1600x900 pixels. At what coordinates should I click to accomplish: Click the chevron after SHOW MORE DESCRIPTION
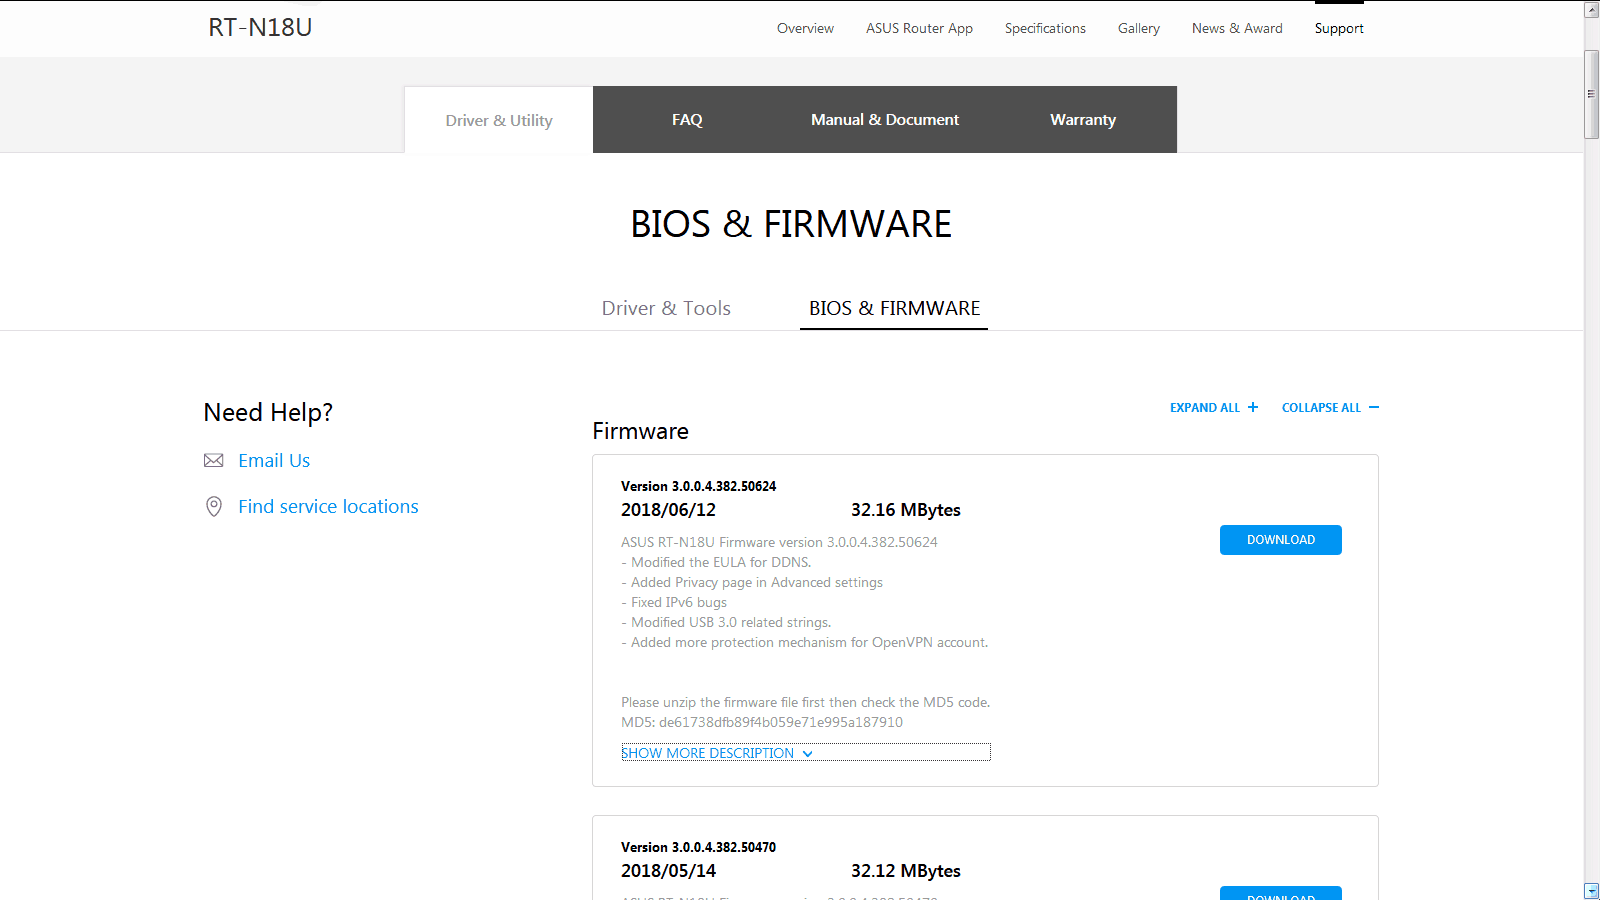[807, 754]
